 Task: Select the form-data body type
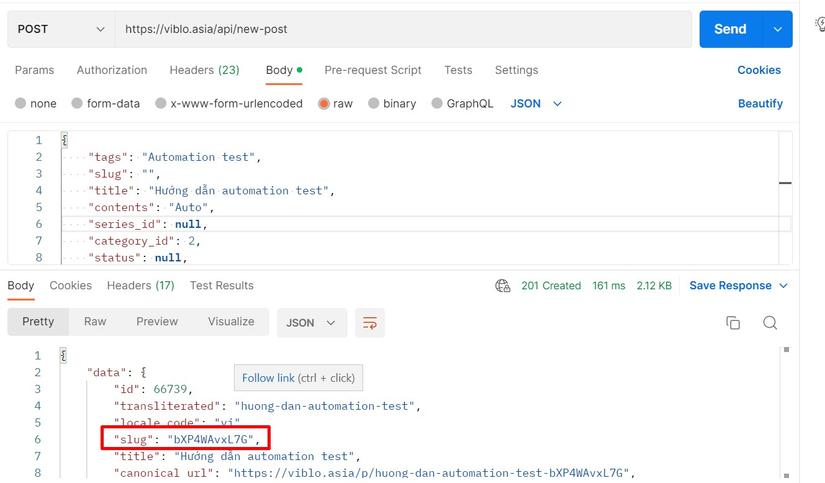106,104
